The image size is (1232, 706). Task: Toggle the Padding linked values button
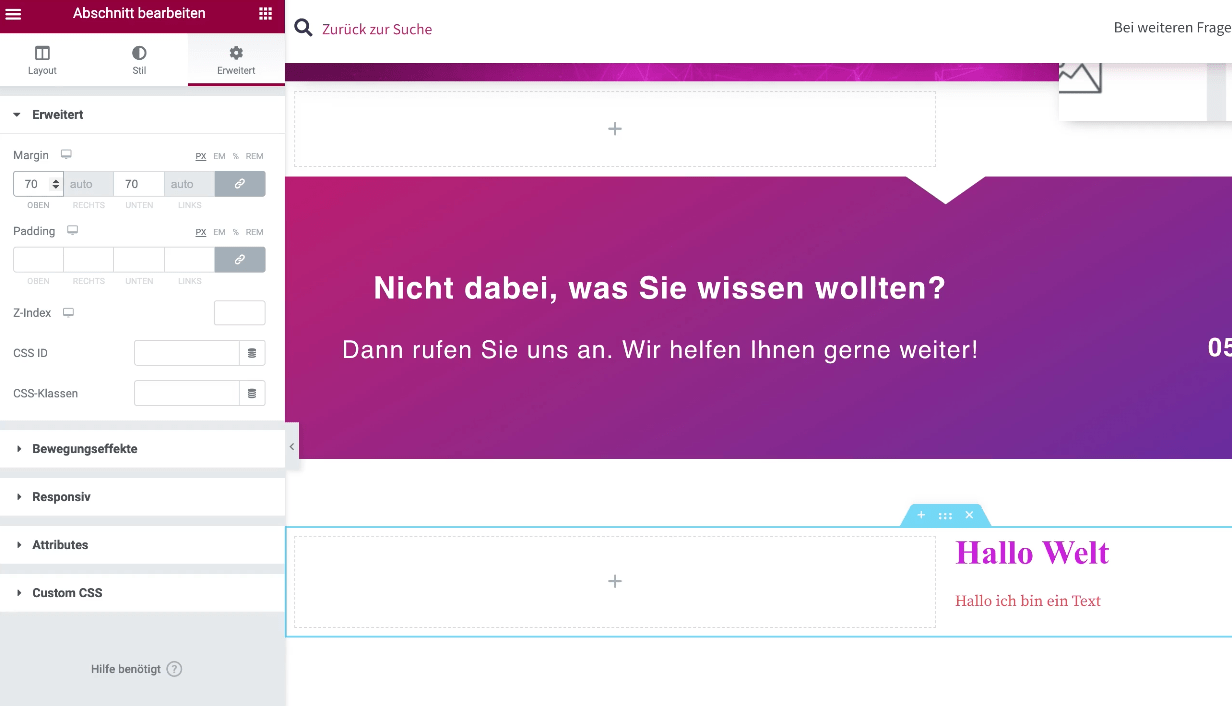tap(240, 259)
